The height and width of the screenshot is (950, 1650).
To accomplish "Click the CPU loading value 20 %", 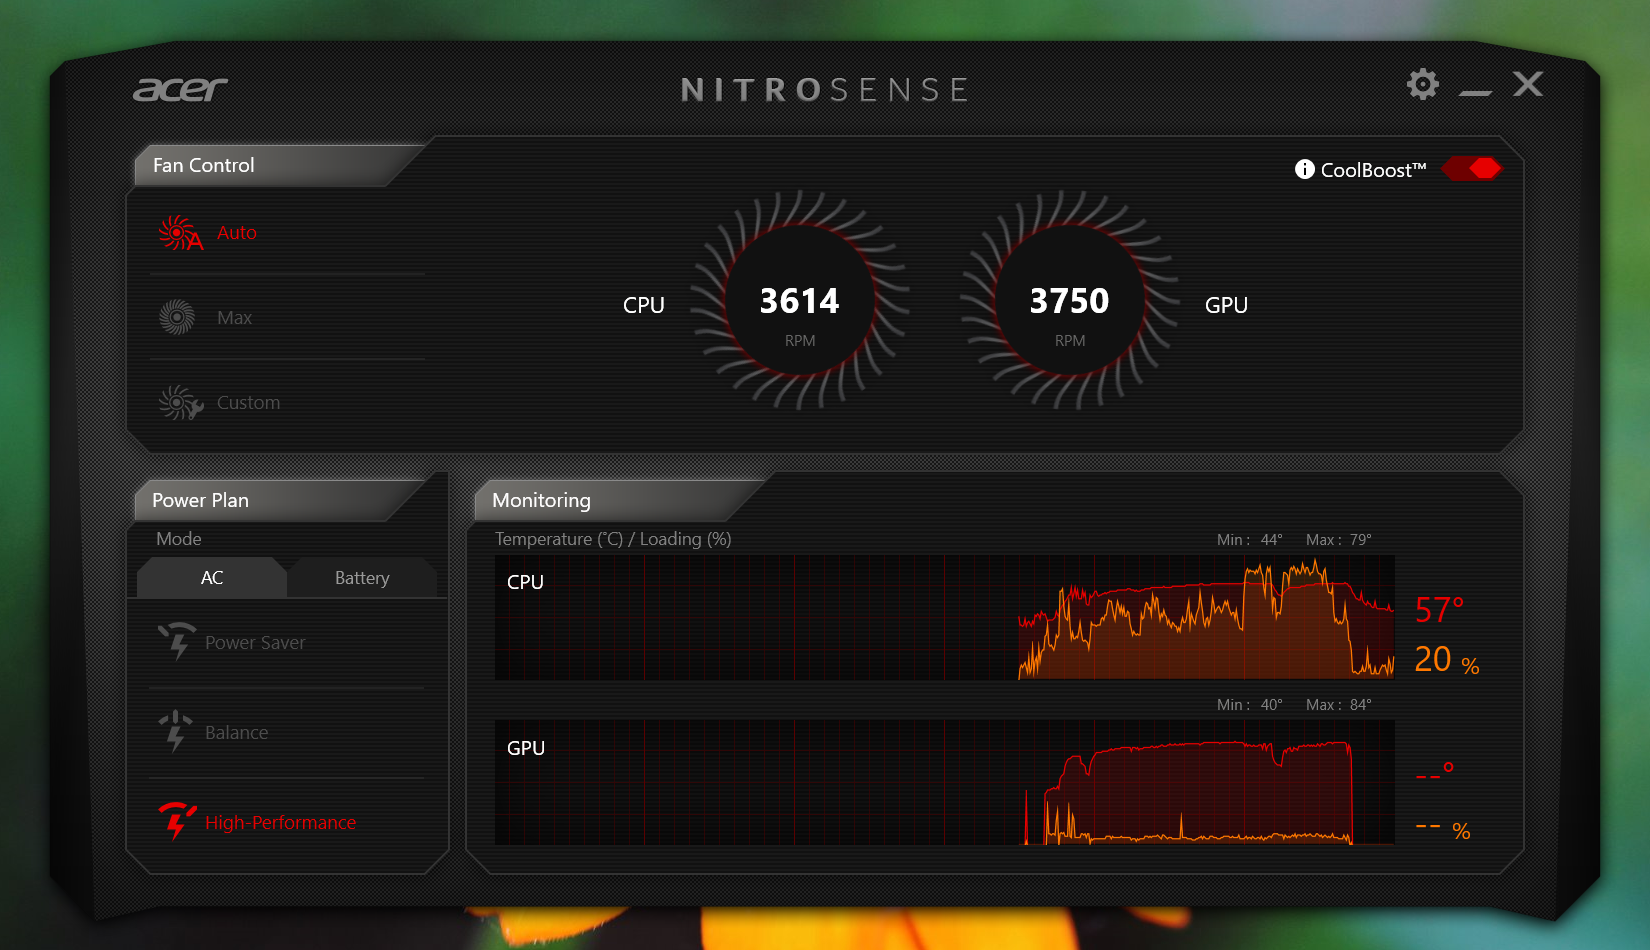I will 1447,660.
